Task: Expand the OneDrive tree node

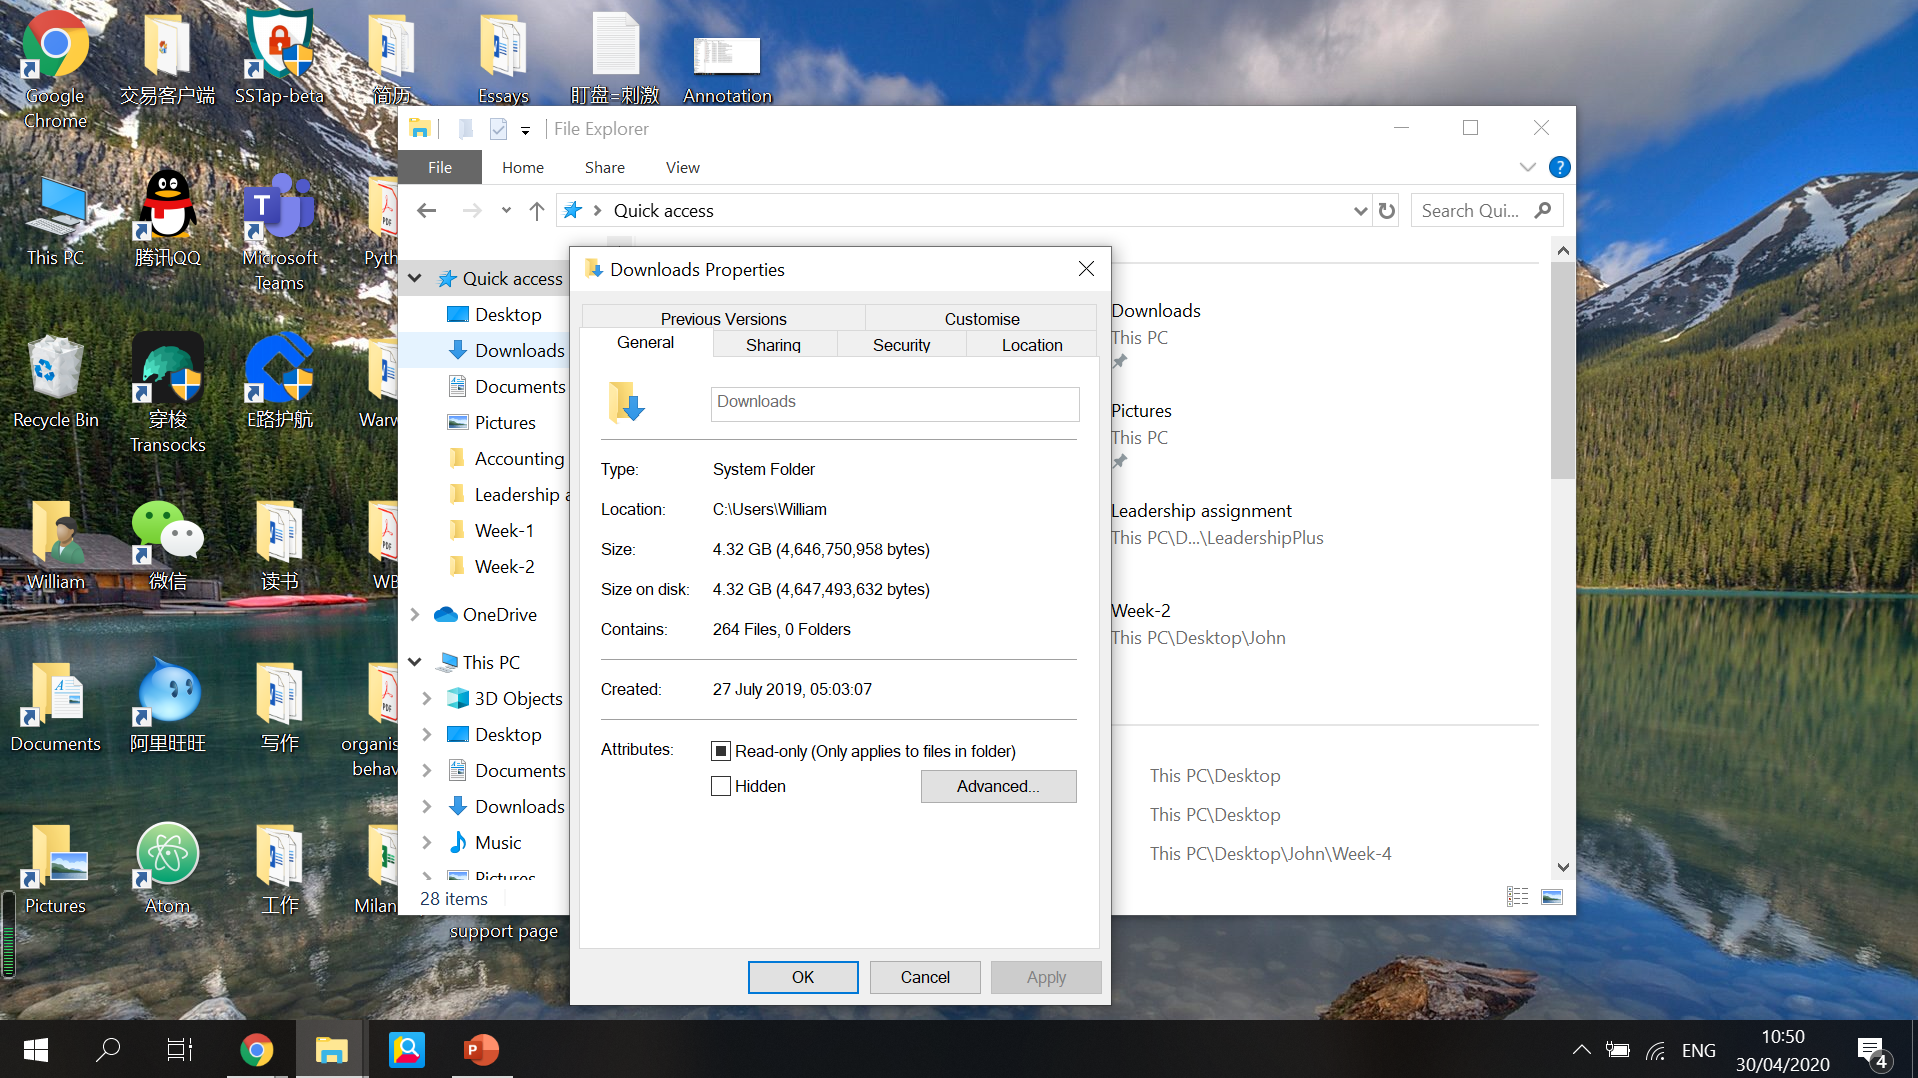Action: (x=415, y=614)
